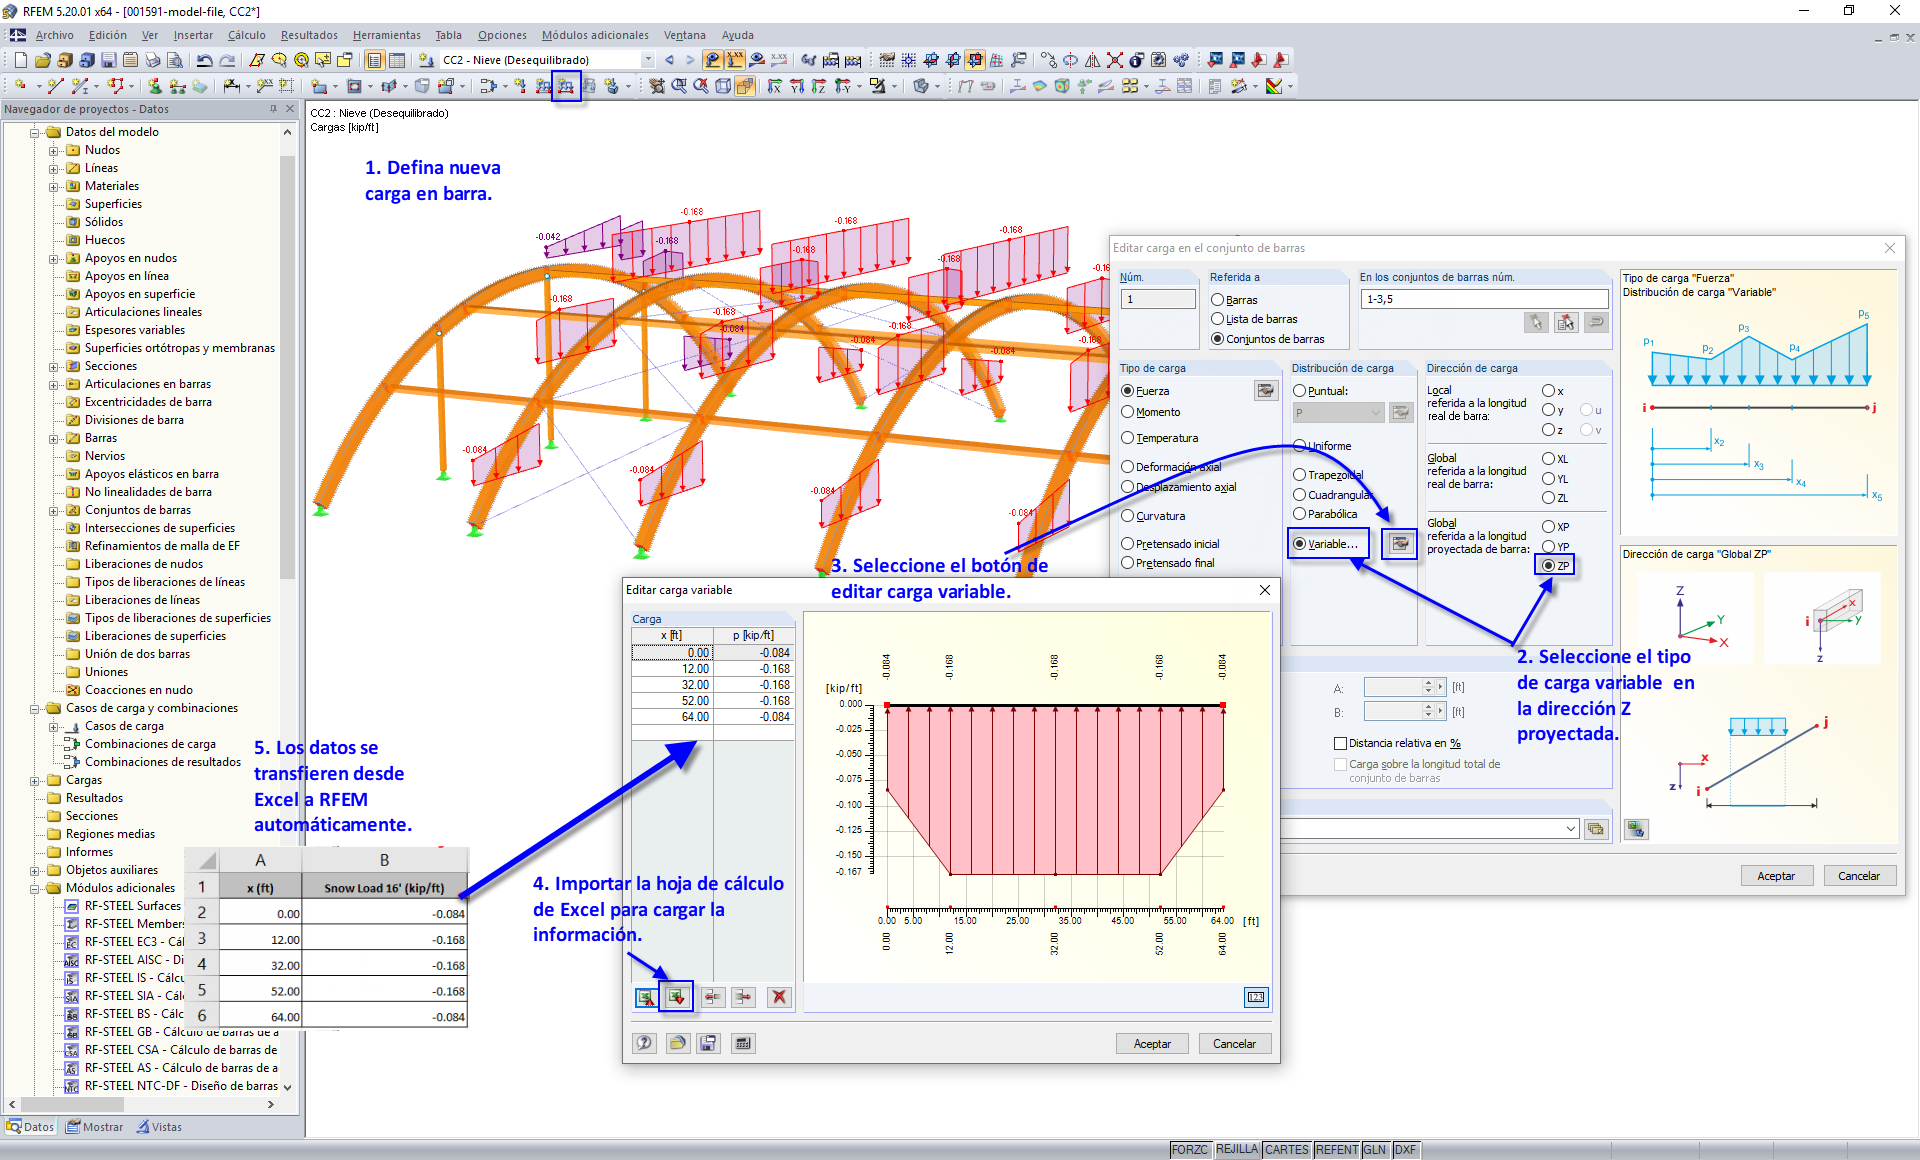Click the member sets number field
1920x1160 pixels.
click(x=1483, y=299)
